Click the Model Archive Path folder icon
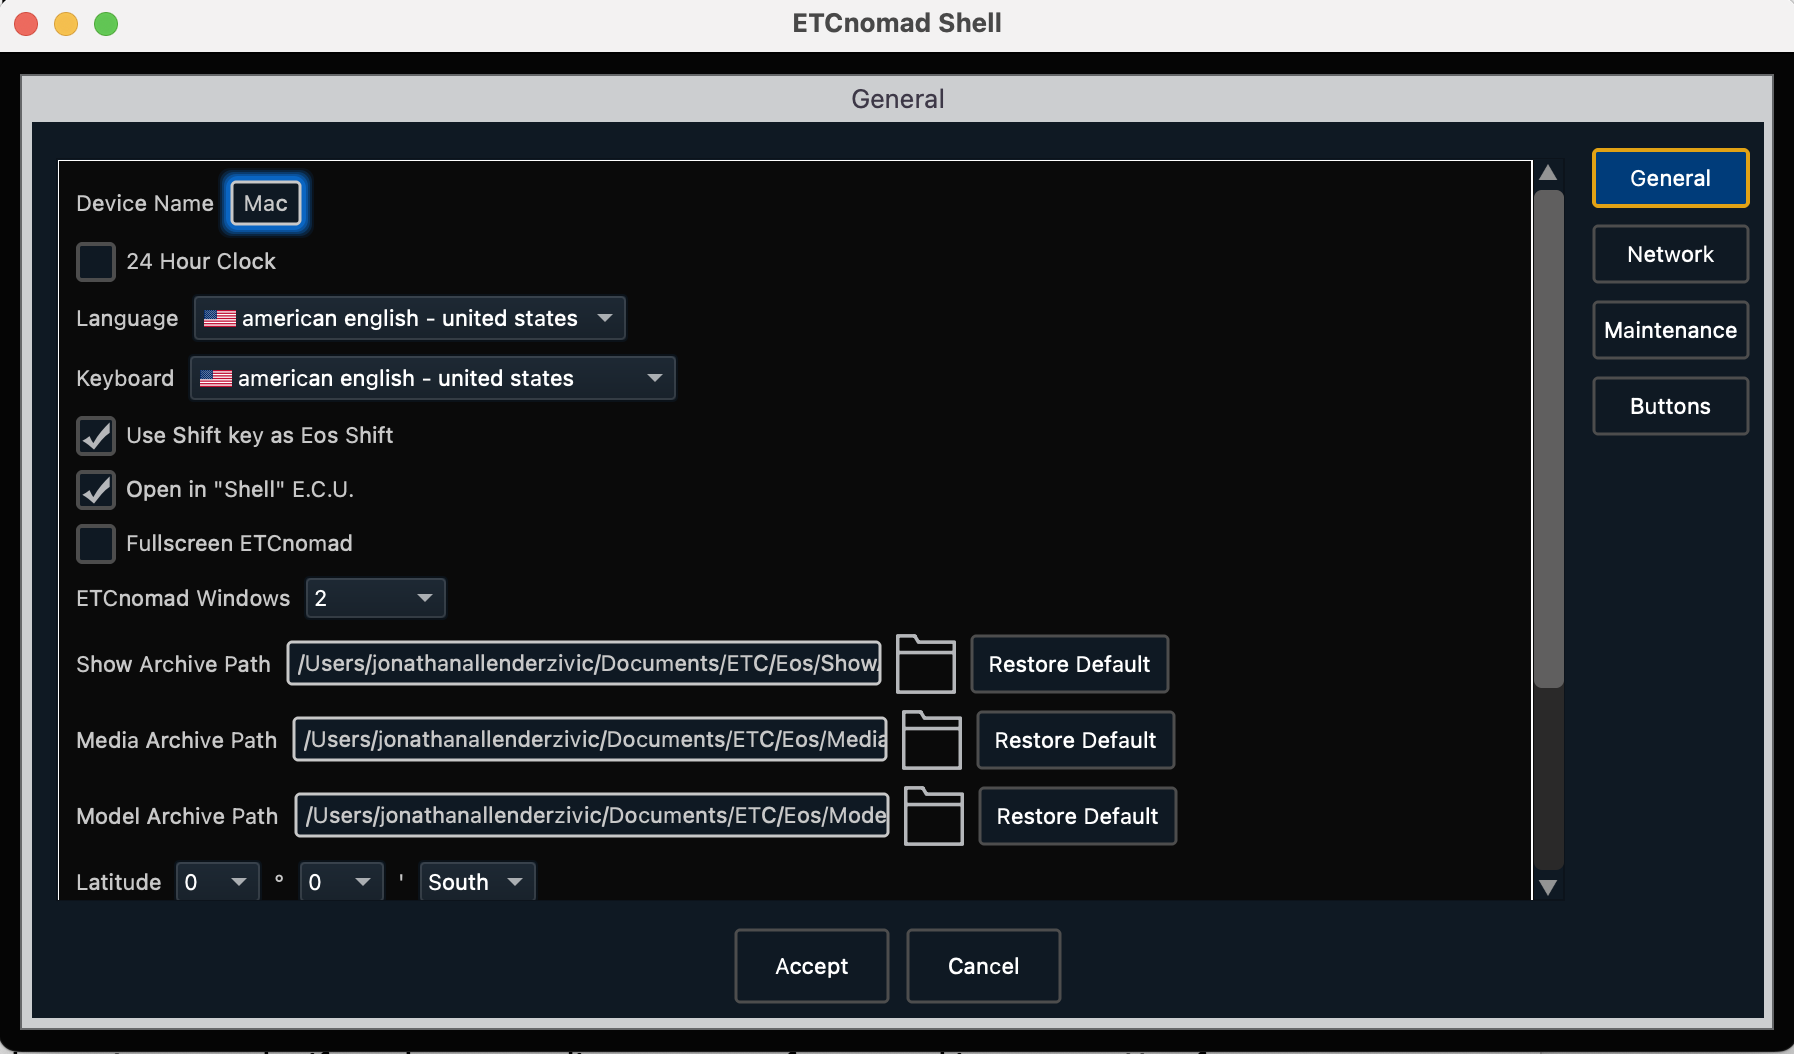The width and height of the screenshot is (1794, 1054). point(933,816)
